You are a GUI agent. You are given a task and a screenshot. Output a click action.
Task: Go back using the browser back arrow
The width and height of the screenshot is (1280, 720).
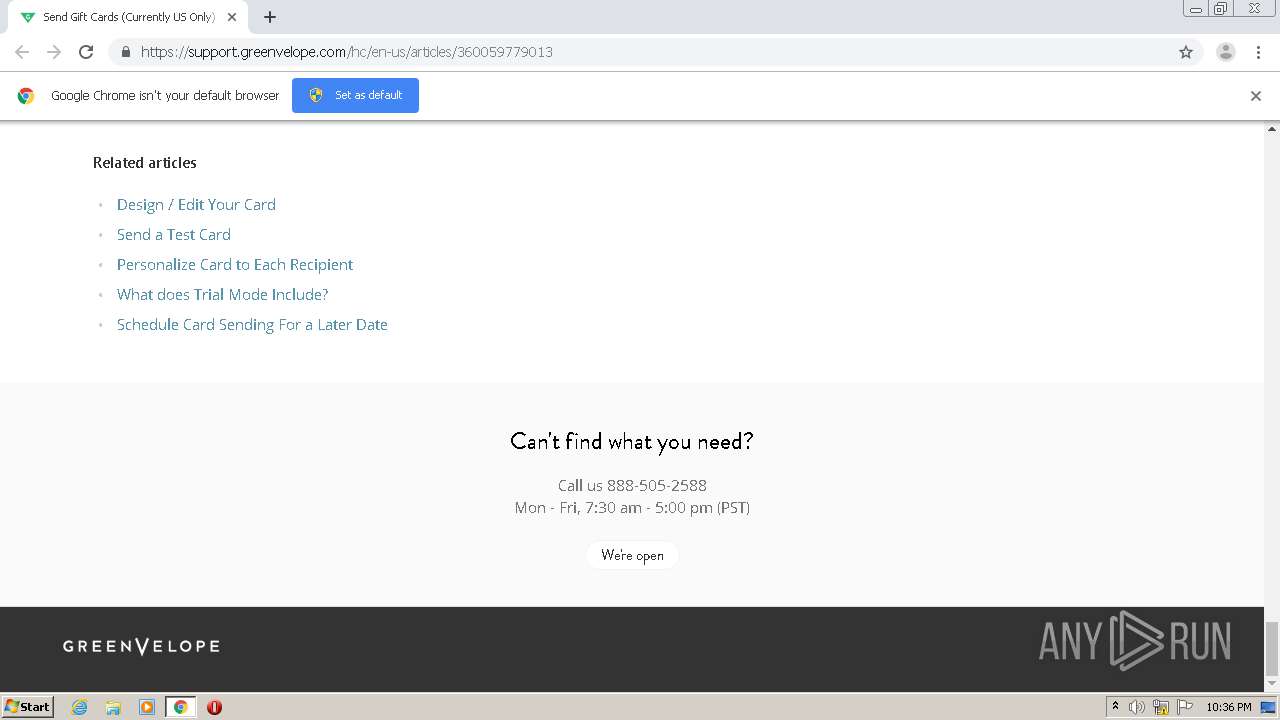click(22, 52)
